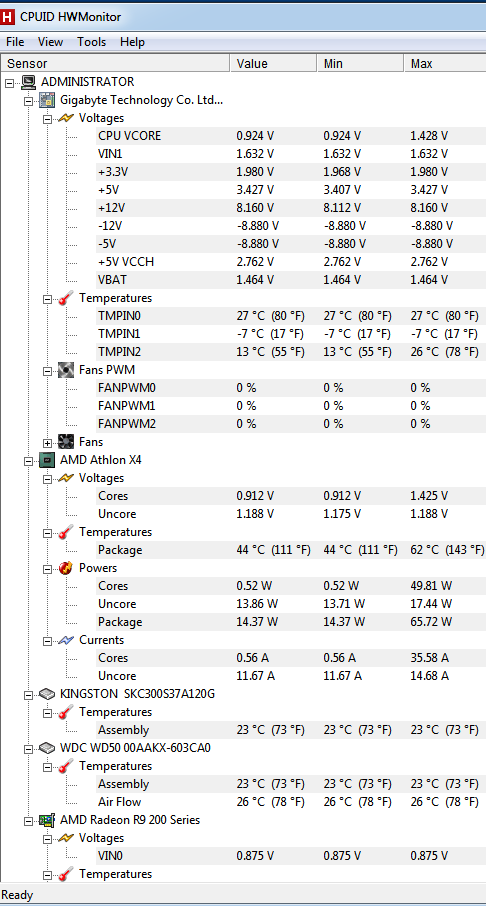Open the File menu
486x906 pixels.
15,42
